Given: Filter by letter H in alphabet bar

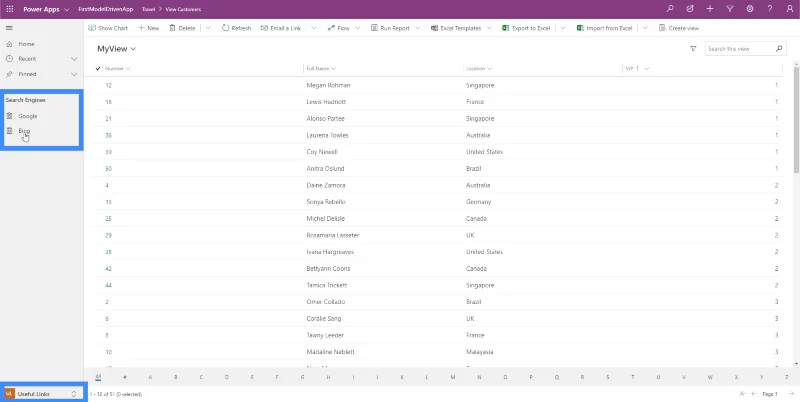Looking at the screenshot, I should tap(329, 377).
